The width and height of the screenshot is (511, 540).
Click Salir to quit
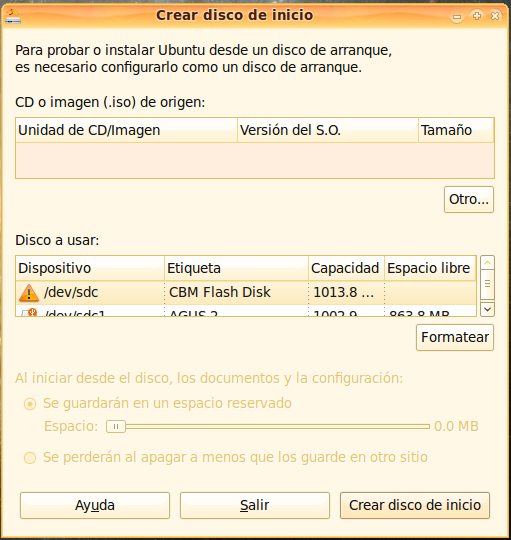coord(254,505)
